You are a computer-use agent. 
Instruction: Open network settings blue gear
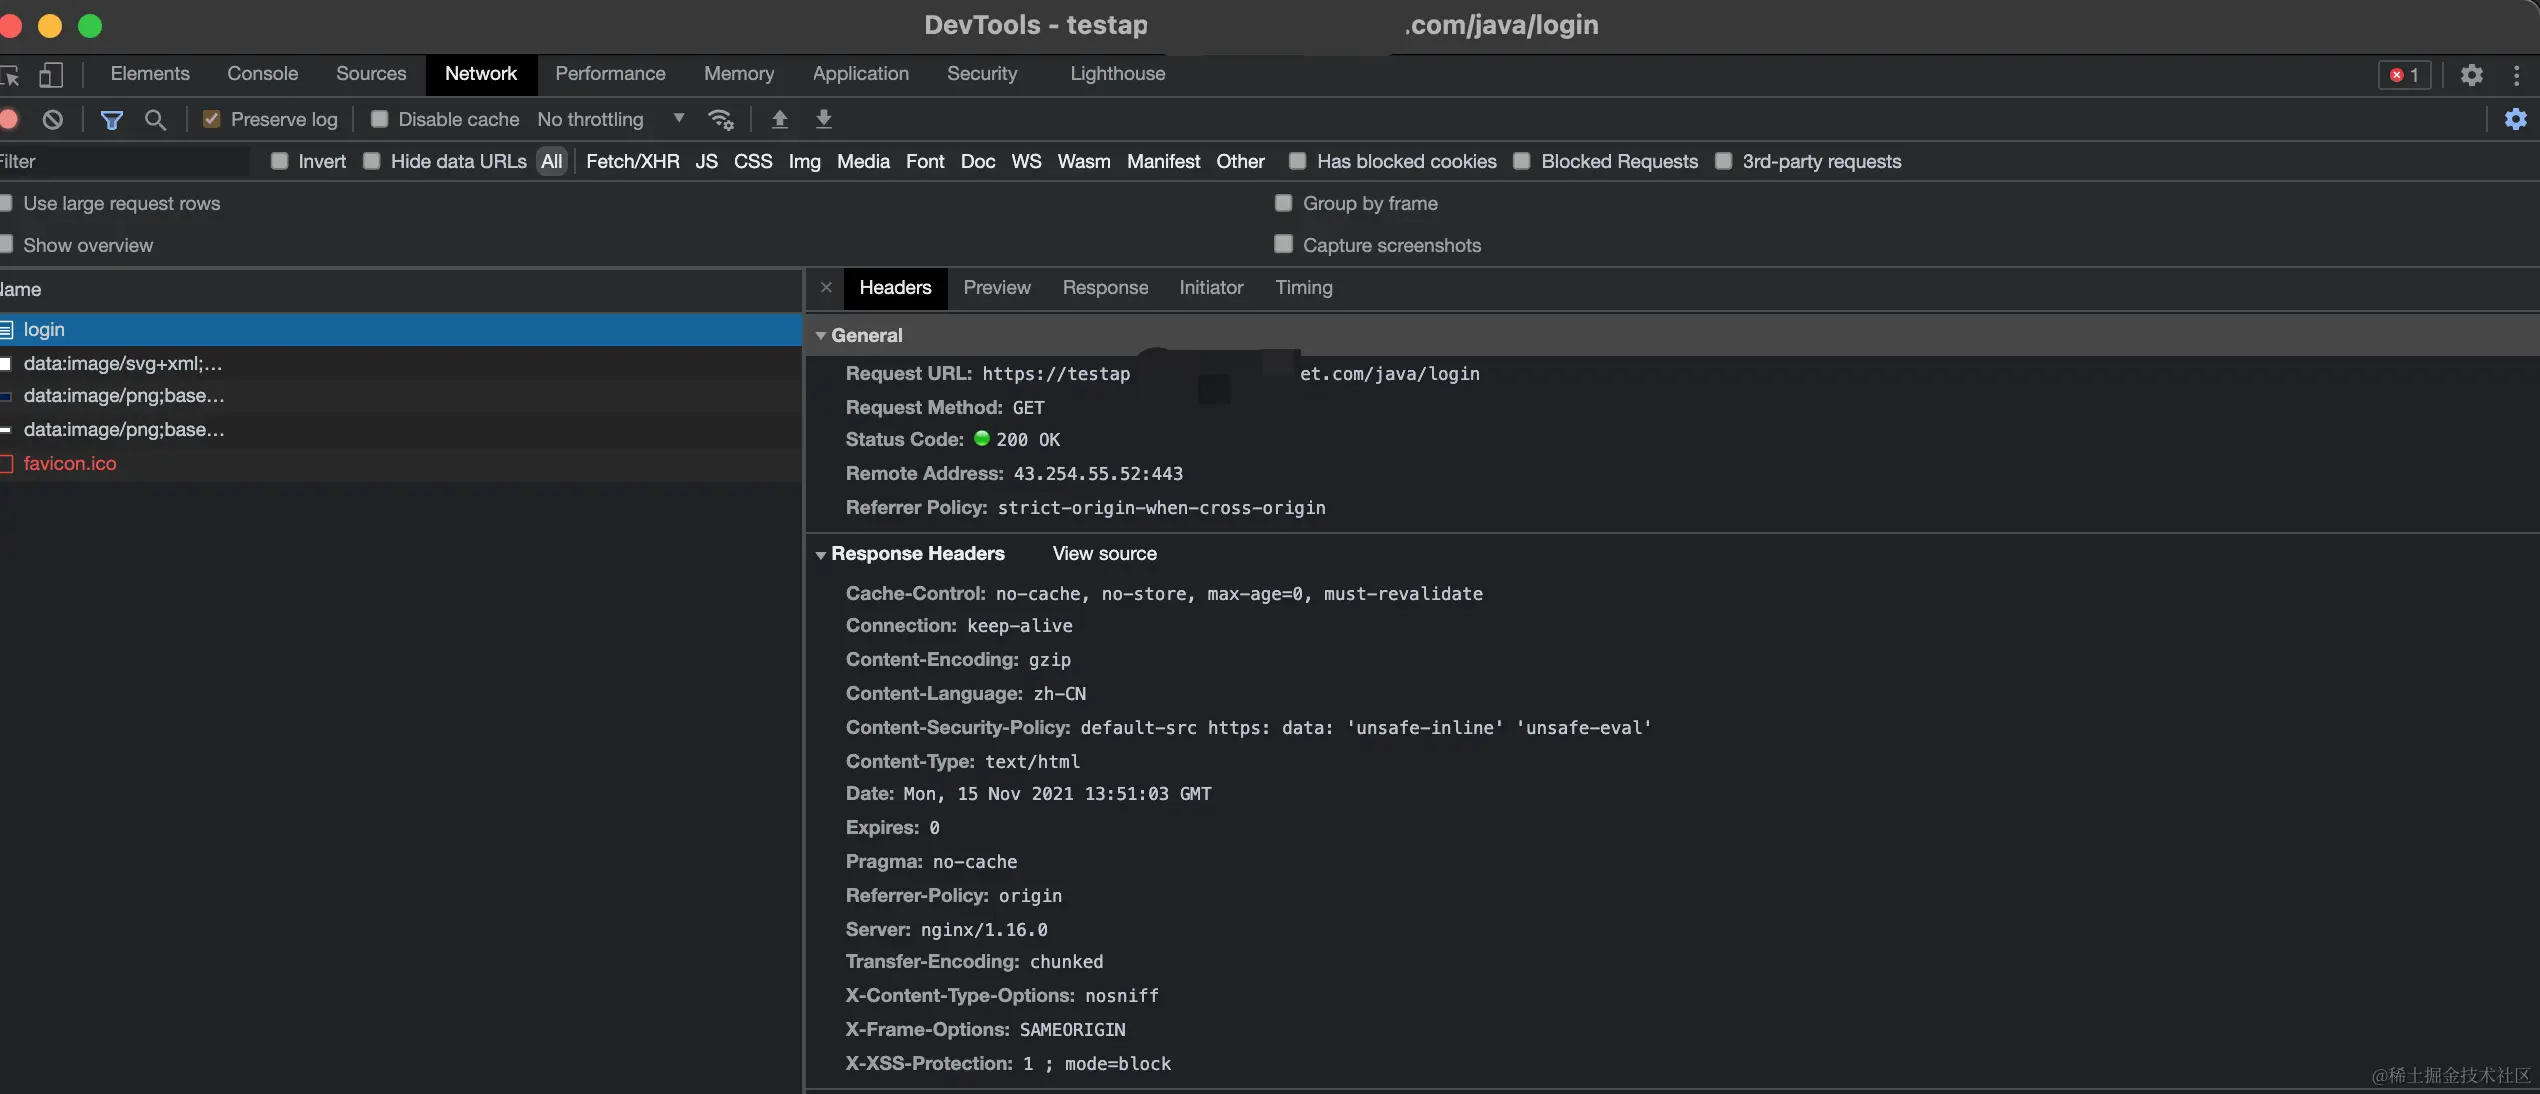point(2515,120)
